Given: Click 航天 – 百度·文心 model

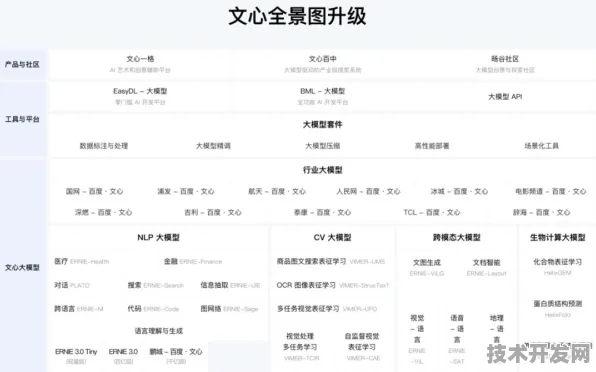Looking at the screenshot, I should pos(277,191).
